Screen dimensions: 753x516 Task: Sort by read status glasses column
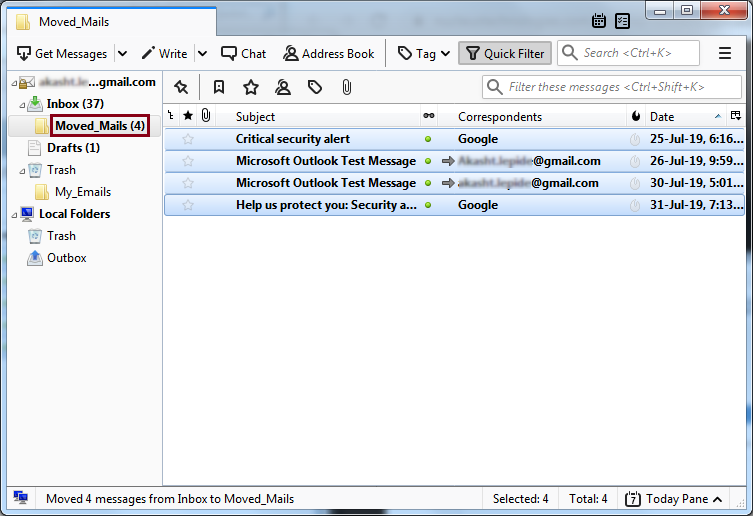click(x=429, y=116)
